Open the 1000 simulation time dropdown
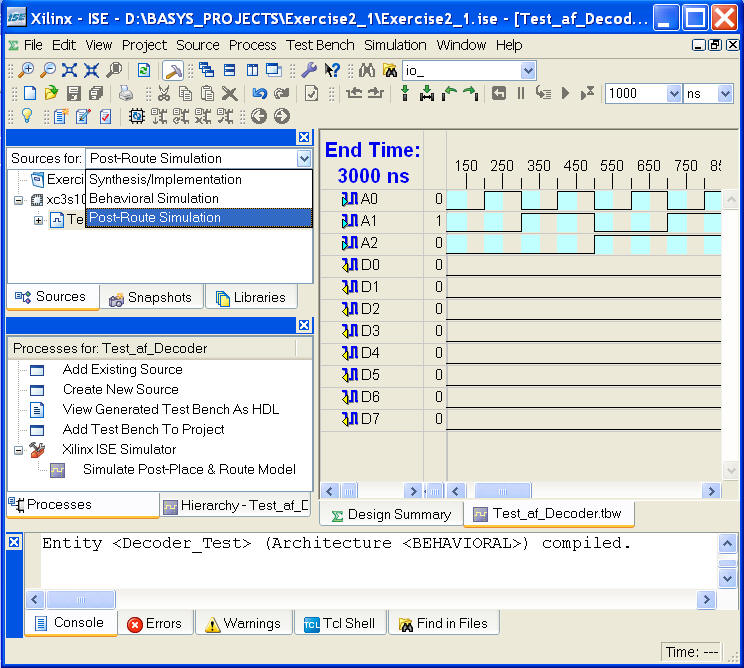Viewport: 744px width, 668px height. (674, 93)
